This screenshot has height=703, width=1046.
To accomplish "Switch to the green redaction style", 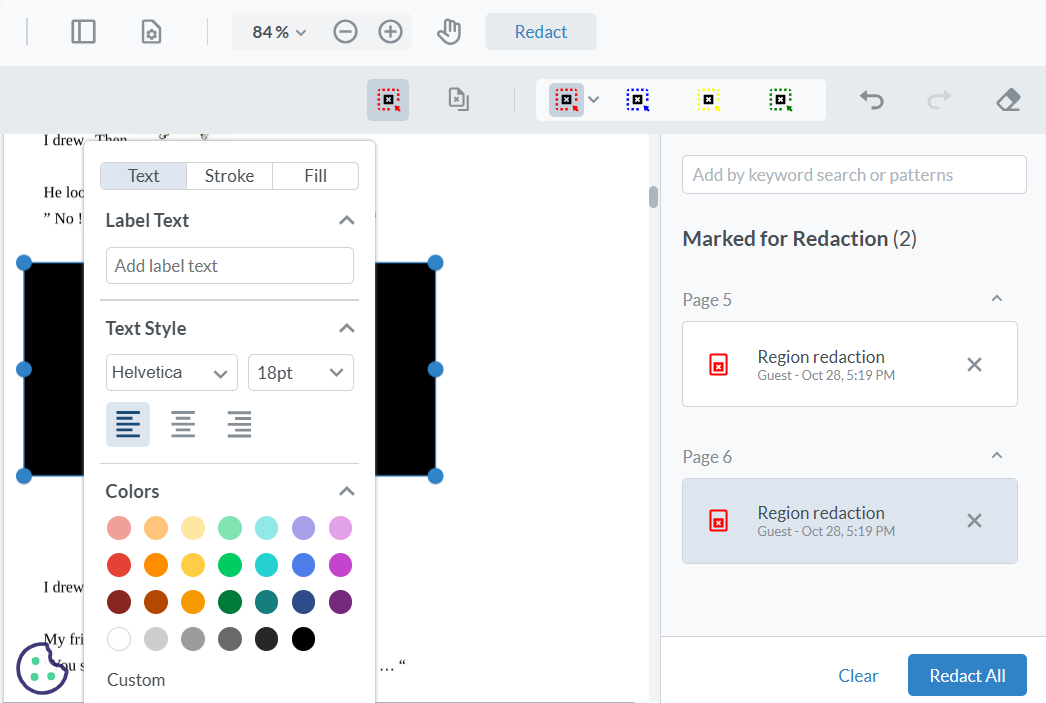I will [x=780, y=99].
